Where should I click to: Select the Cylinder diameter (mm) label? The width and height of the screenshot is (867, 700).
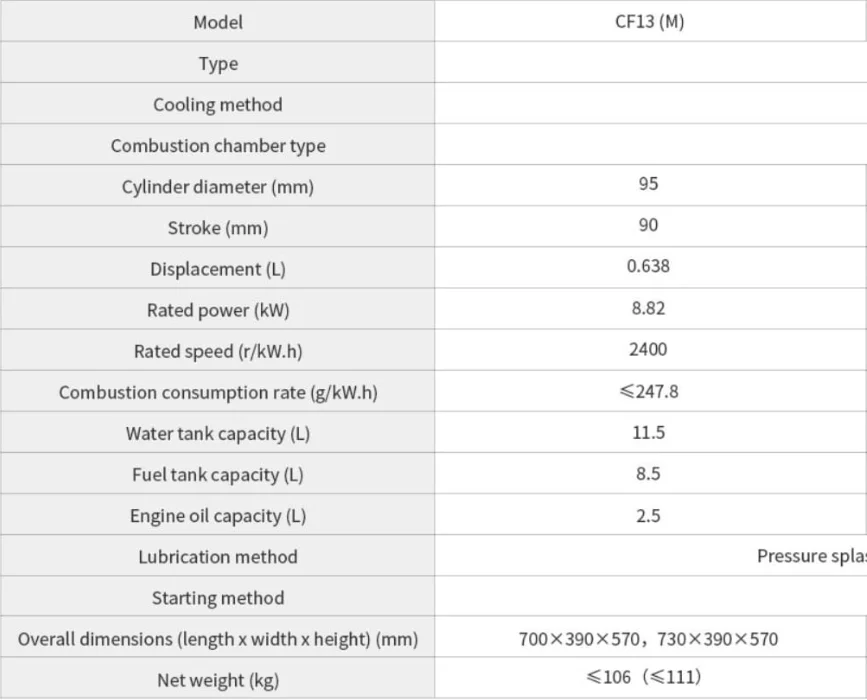point(218,187)
